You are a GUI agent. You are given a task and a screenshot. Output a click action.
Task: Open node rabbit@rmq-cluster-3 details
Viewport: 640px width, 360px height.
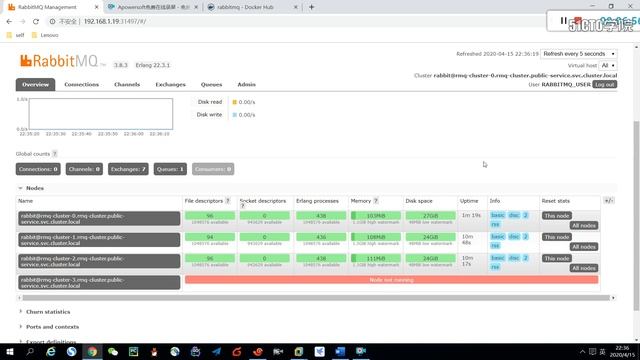point(99,282)
